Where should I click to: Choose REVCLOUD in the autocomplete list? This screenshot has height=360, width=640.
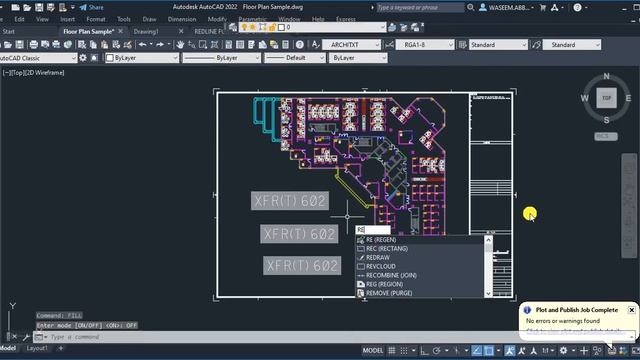tap(420, 267)
